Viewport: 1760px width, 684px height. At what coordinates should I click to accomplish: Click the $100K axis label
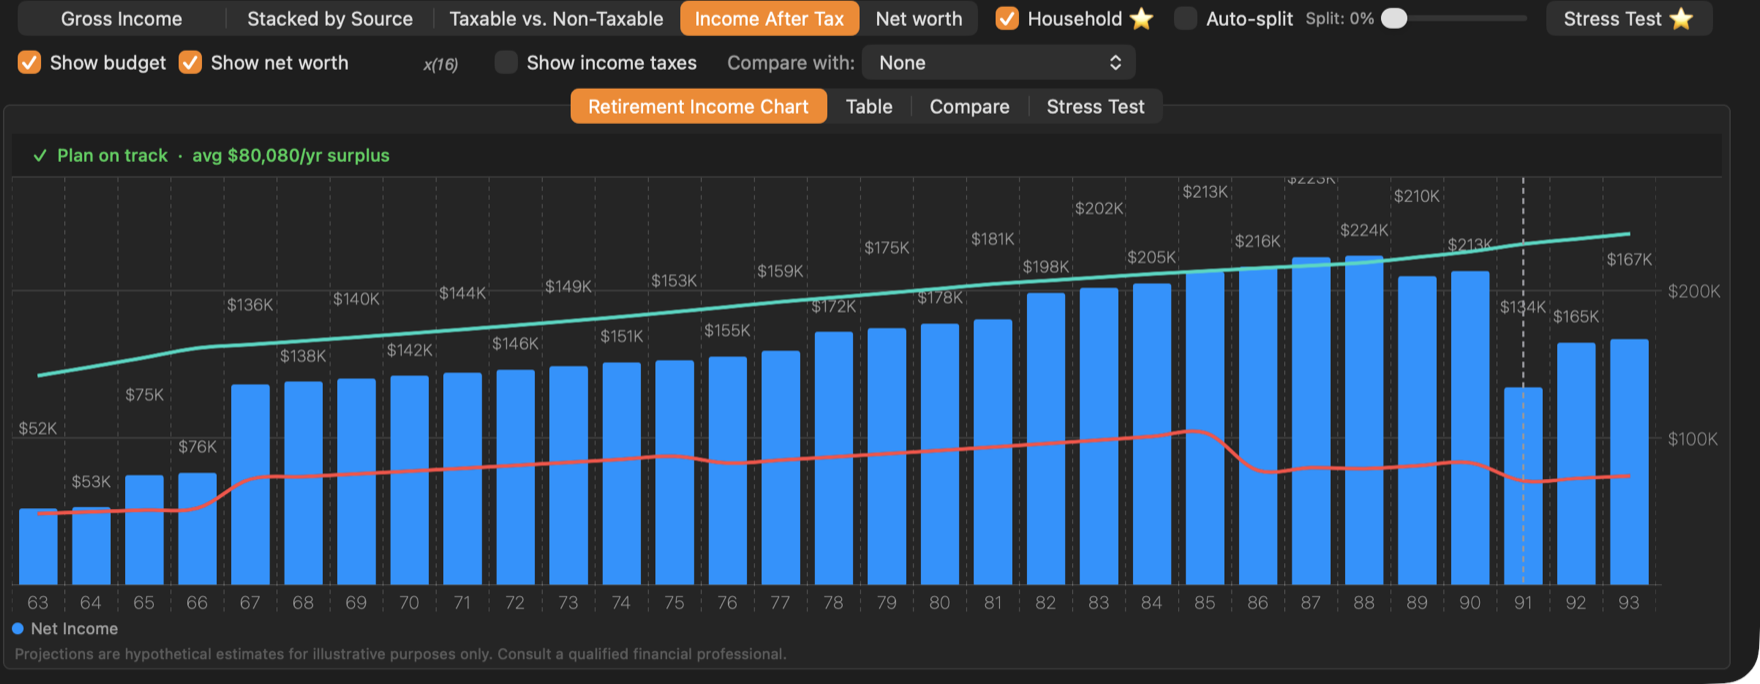(x=1693, y=440)
